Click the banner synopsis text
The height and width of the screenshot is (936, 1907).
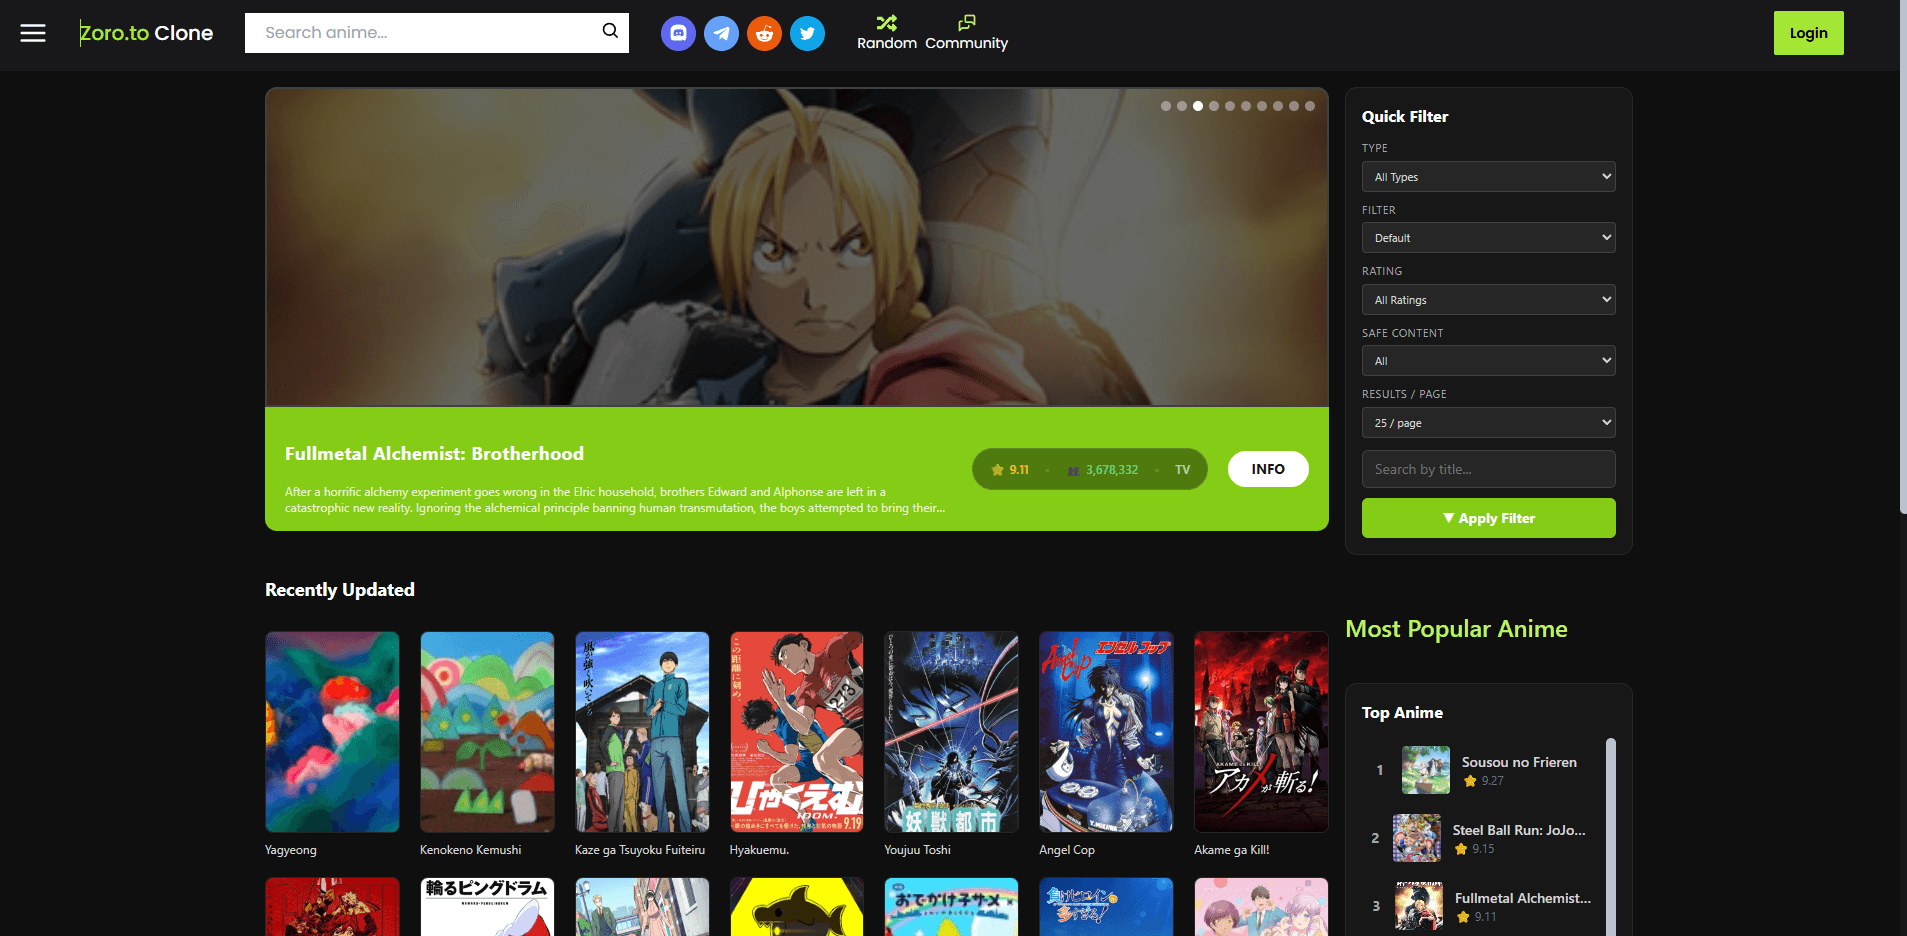pos(615,500)
